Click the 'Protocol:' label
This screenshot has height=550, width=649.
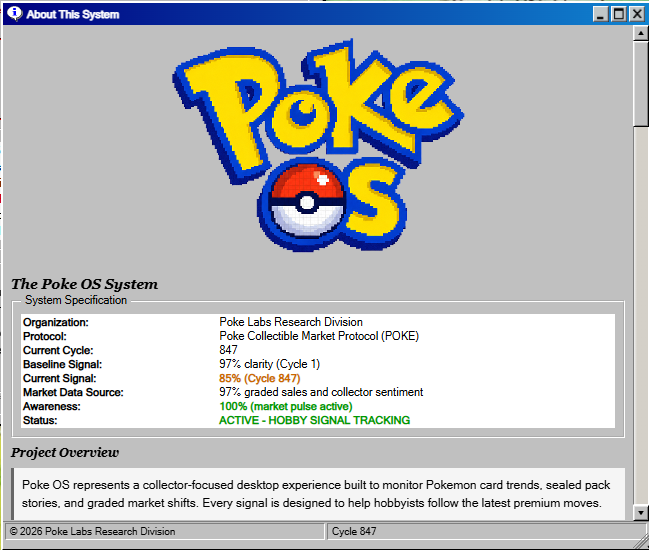click(45, 336)
